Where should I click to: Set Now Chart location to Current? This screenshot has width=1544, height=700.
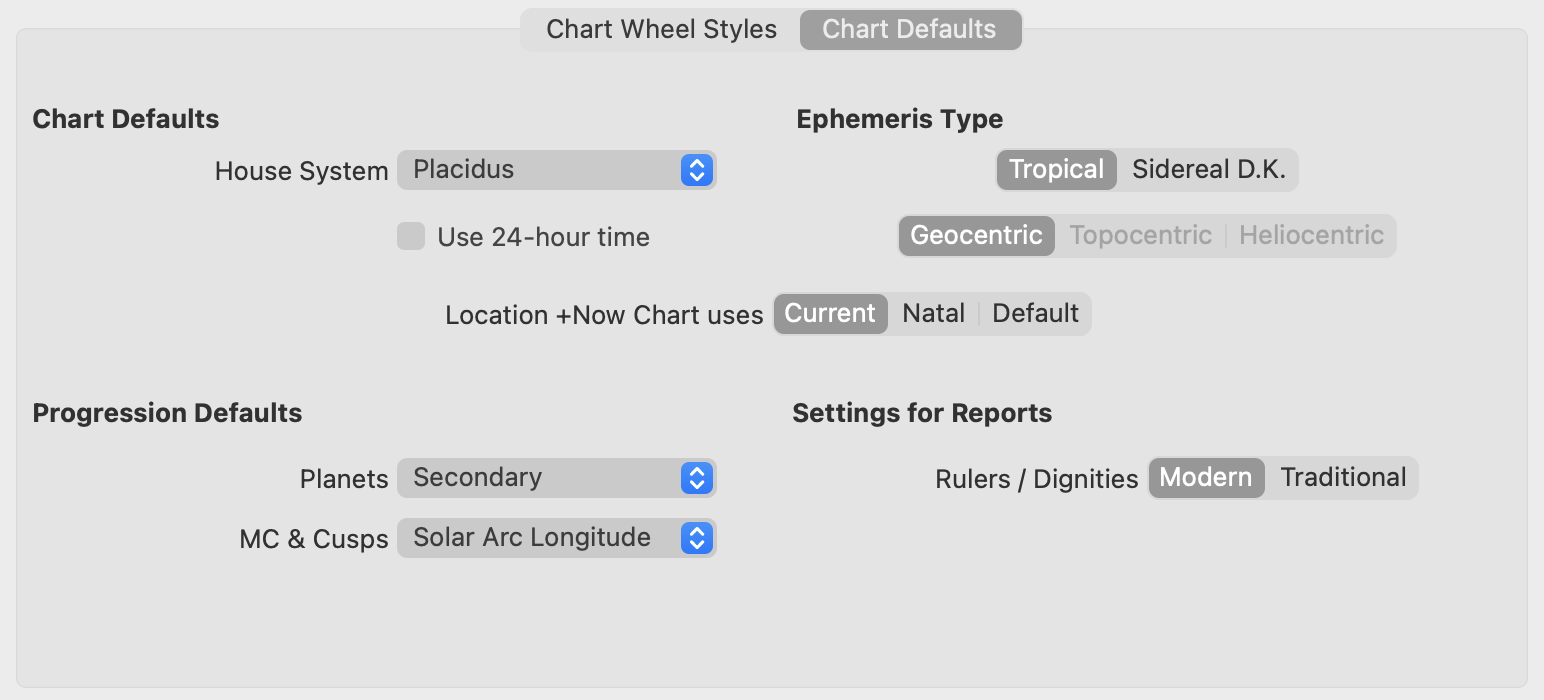(x=830, y=314)
